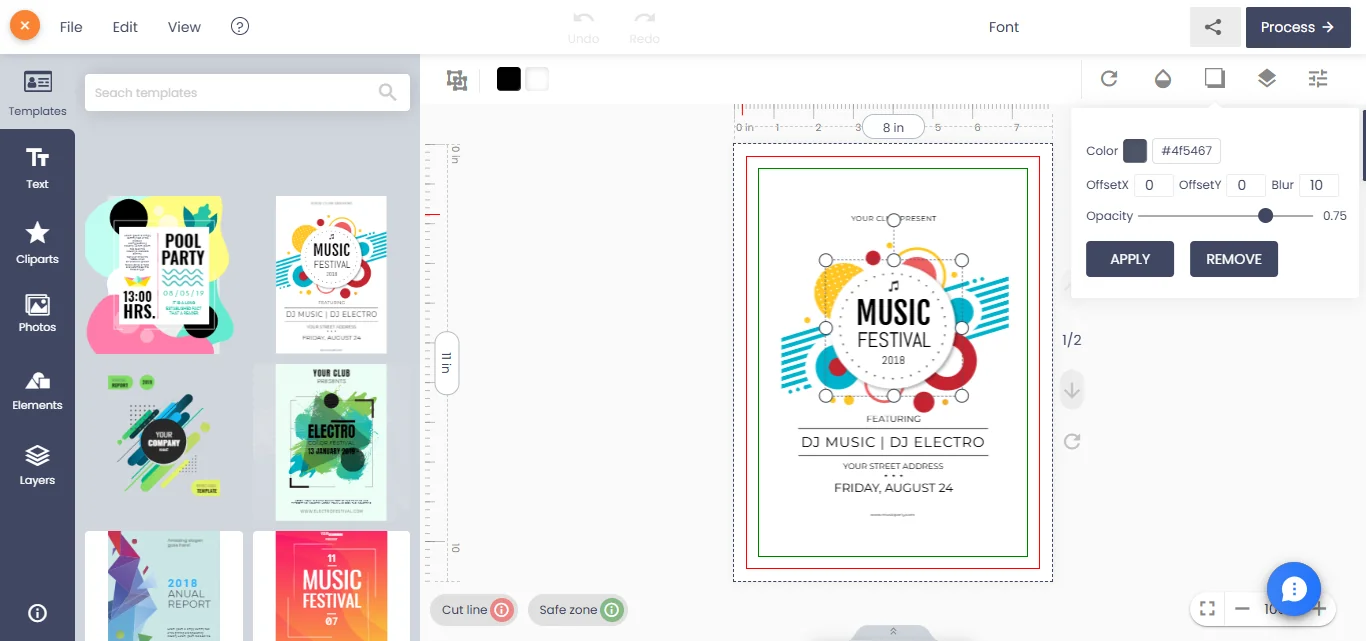Click the 8 in width label
The height and width of the screenshot is (641, 1366).
(893, 127)
